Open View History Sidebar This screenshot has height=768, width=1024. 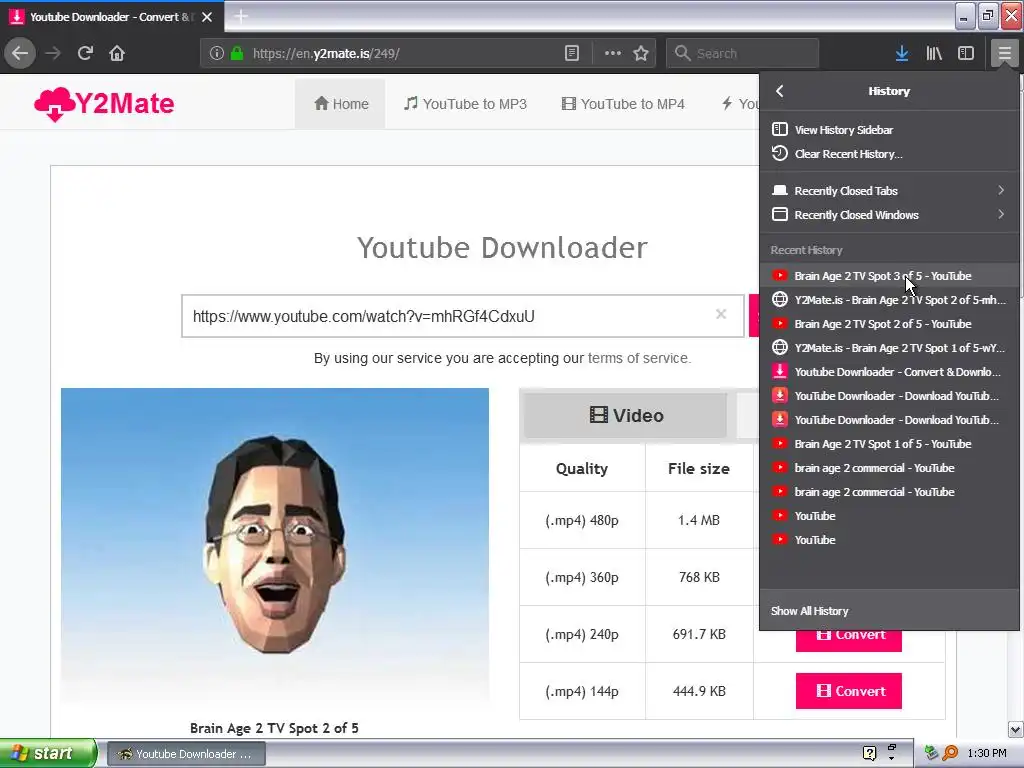coord(889,129)
